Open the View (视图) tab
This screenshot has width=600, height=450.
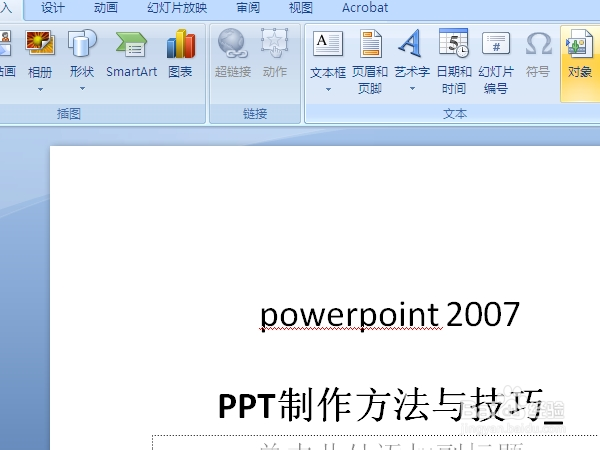[301, 8]
